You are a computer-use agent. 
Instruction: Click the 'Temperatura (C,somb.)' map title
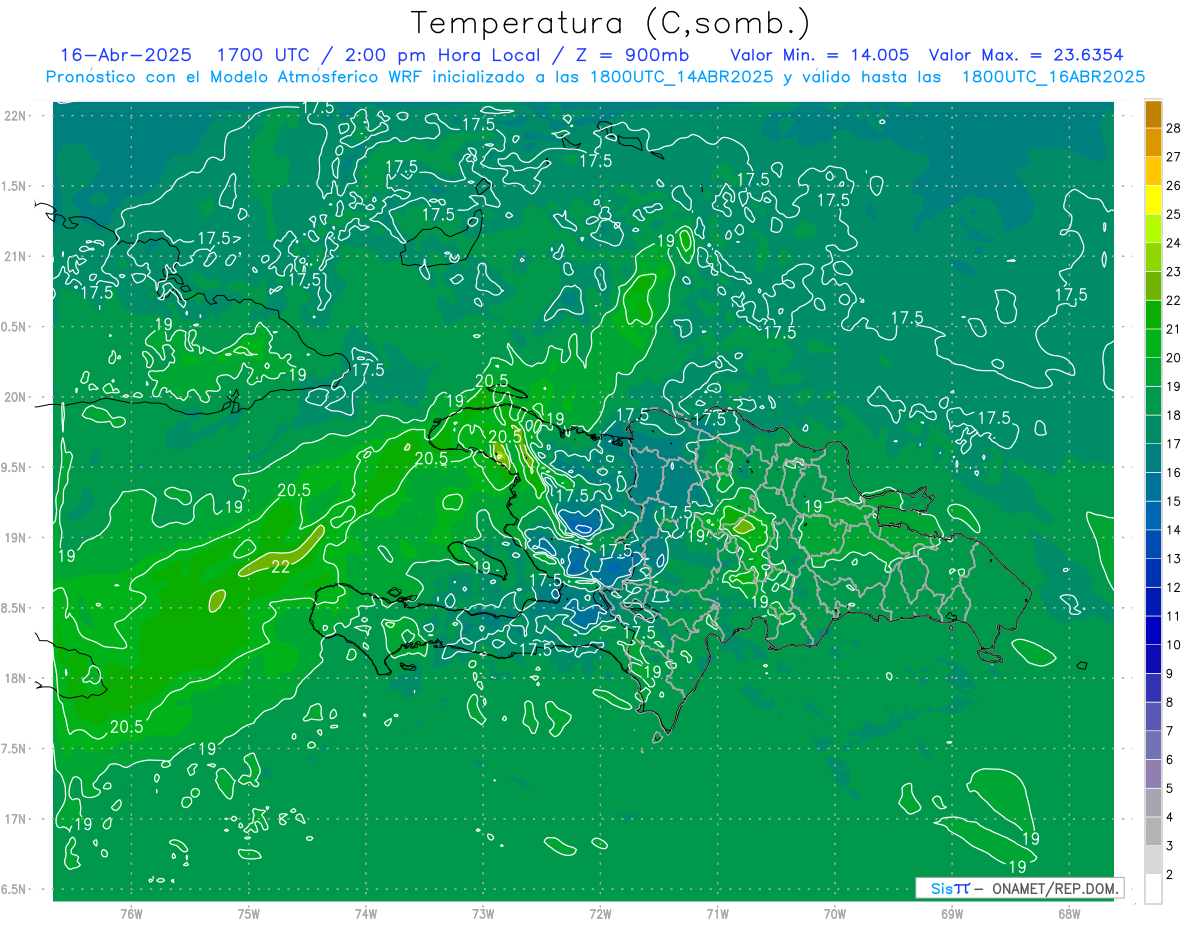pos(611,23)
